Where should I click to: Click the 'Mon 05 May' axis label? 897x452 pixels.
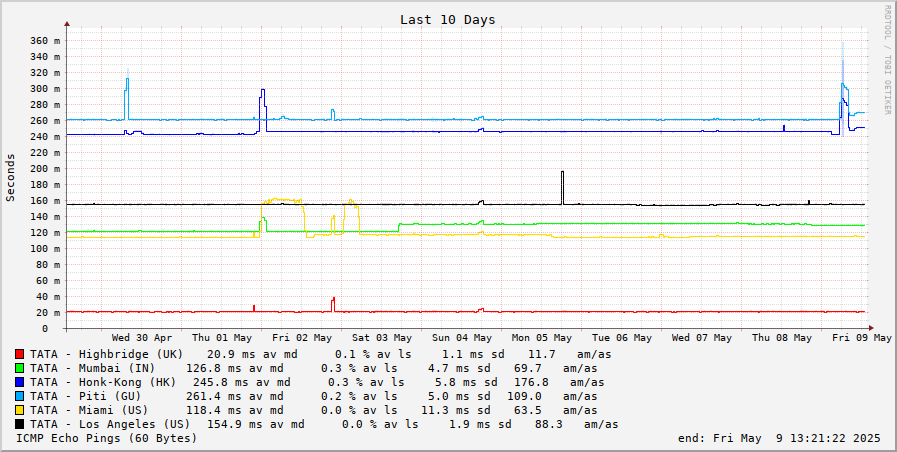(x=542, y=338)
